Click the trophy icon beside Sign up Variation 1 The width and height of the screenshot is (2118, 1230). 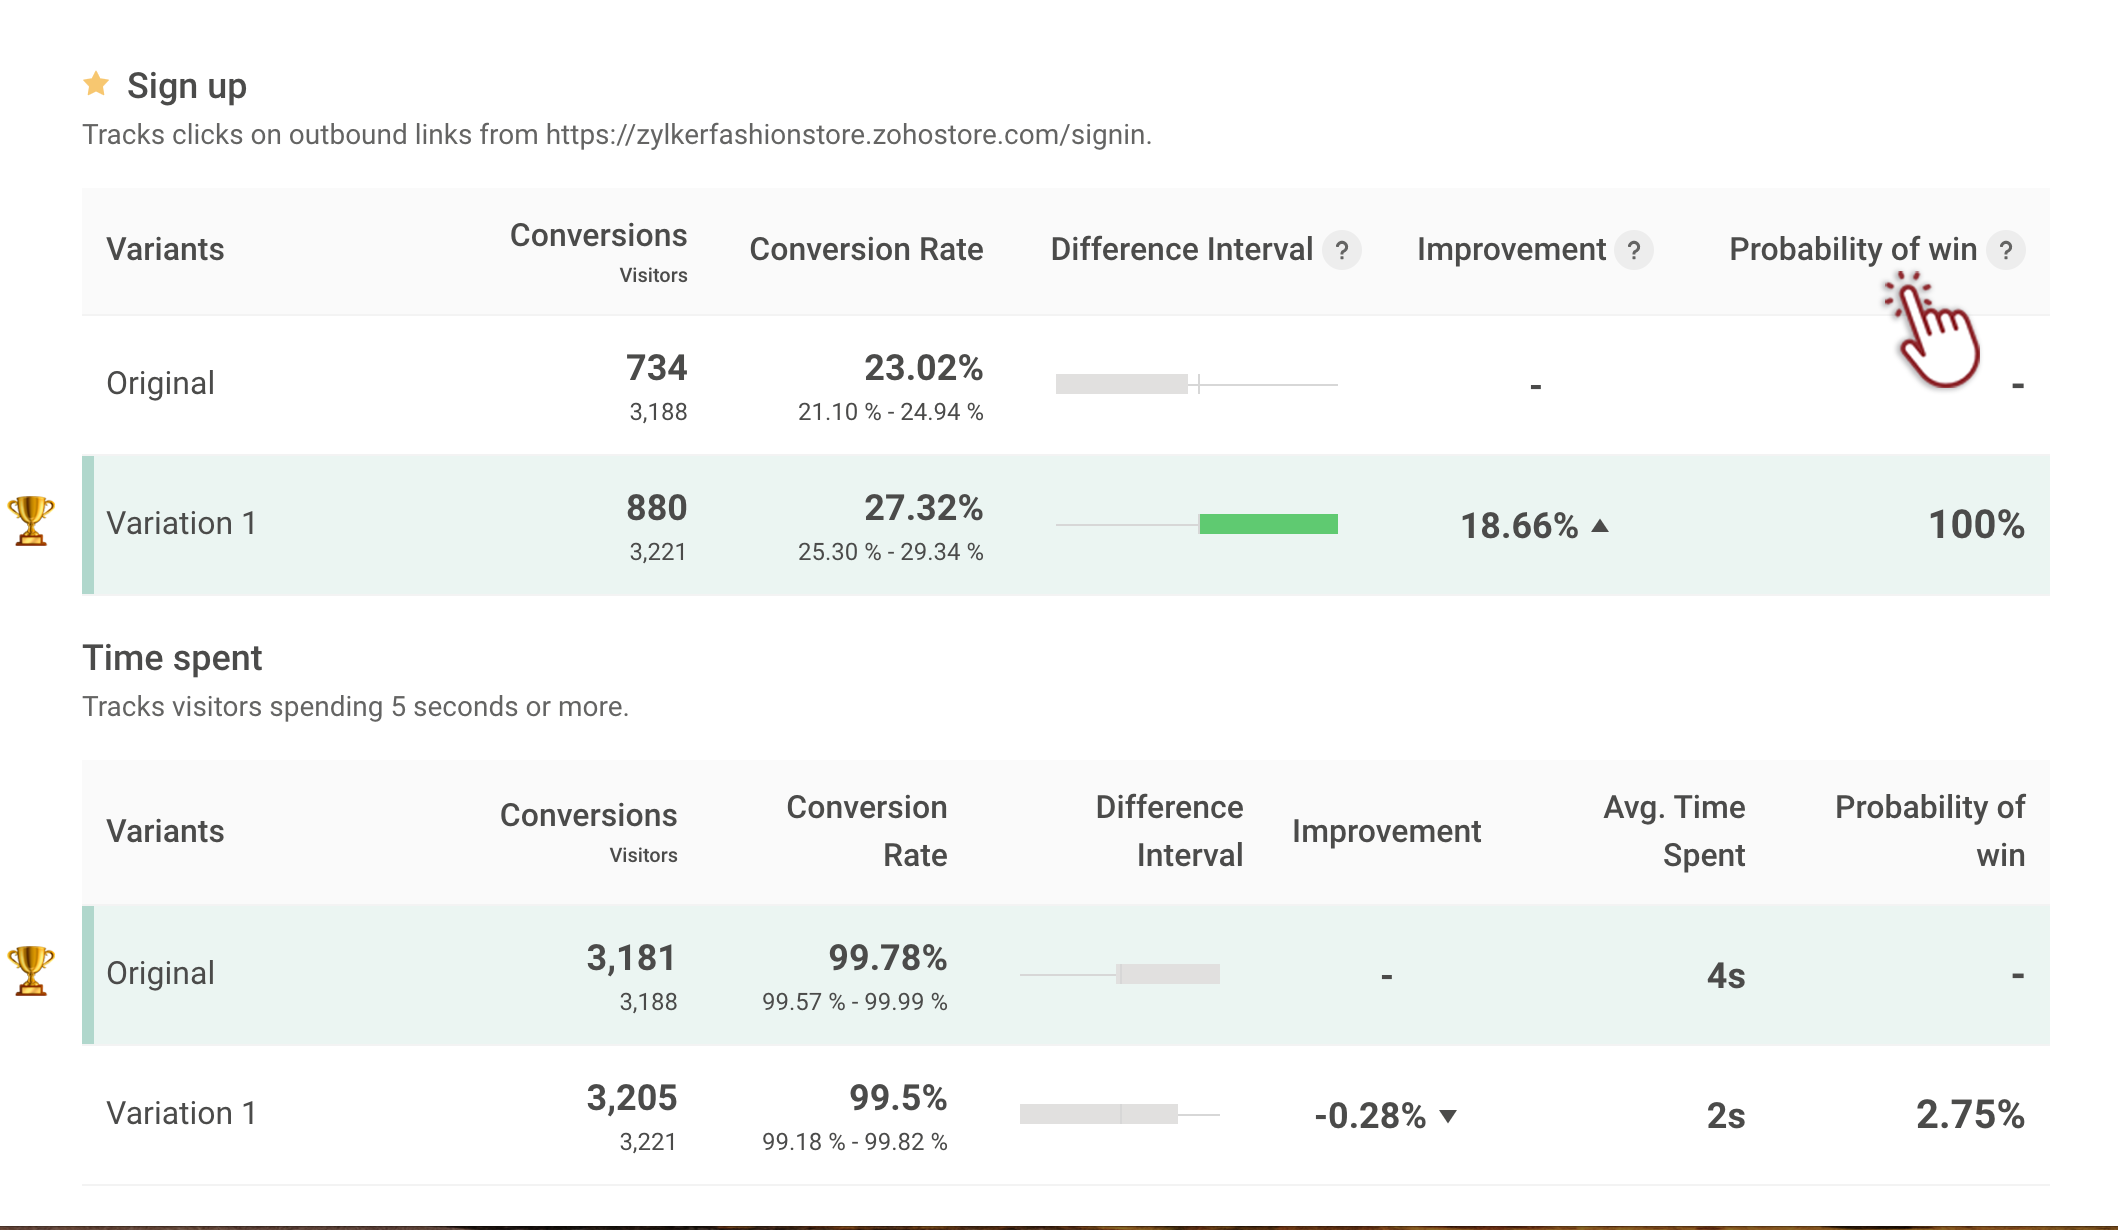coord(31,521)
